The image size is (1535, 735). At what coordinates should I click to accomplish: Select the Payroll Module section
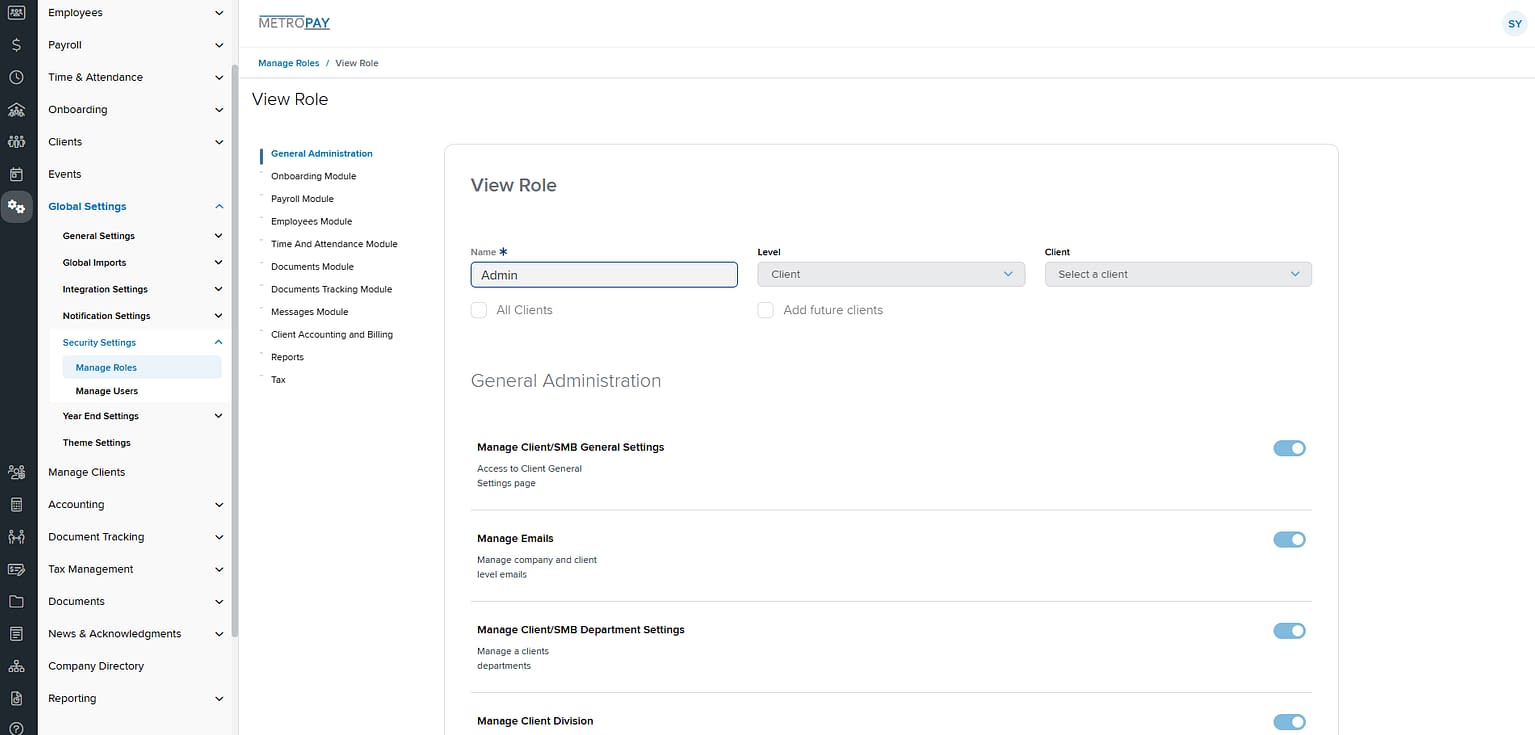(302, 198)
